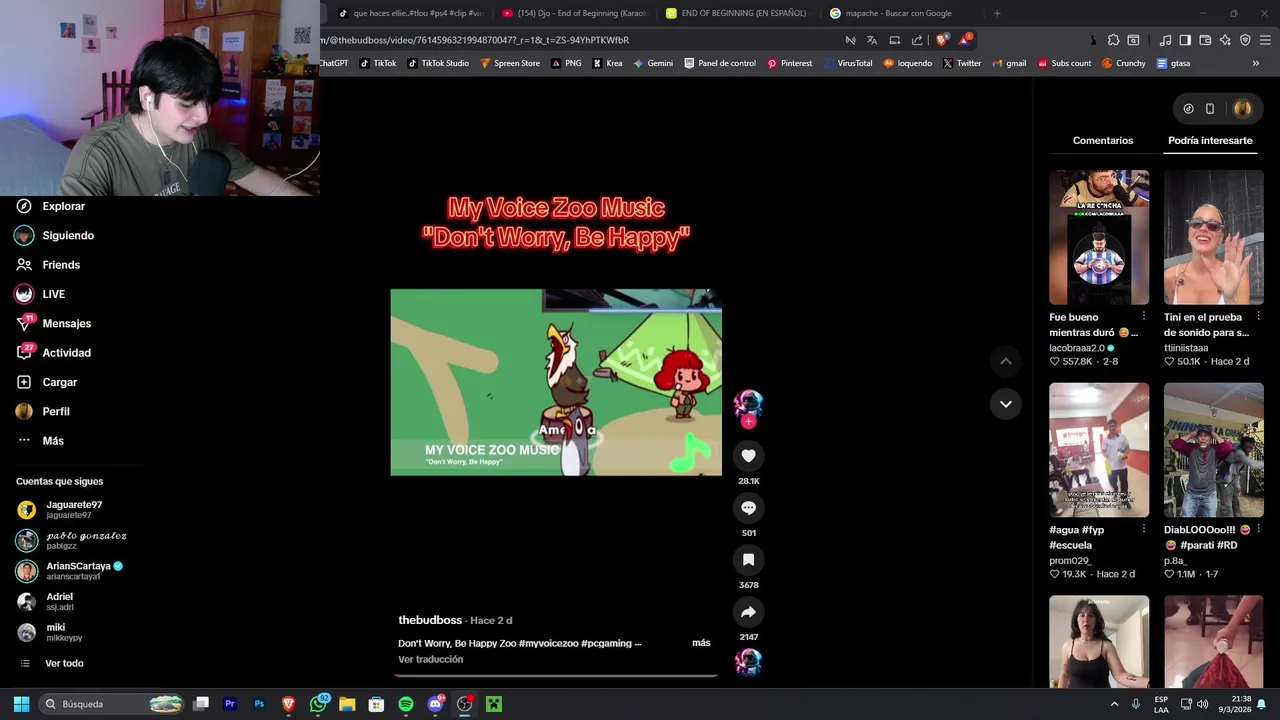The height and width of the screenshot is (720, 1280).
Task: Open the Actividad icon with 27 badge
Action: tap(24, 352)
